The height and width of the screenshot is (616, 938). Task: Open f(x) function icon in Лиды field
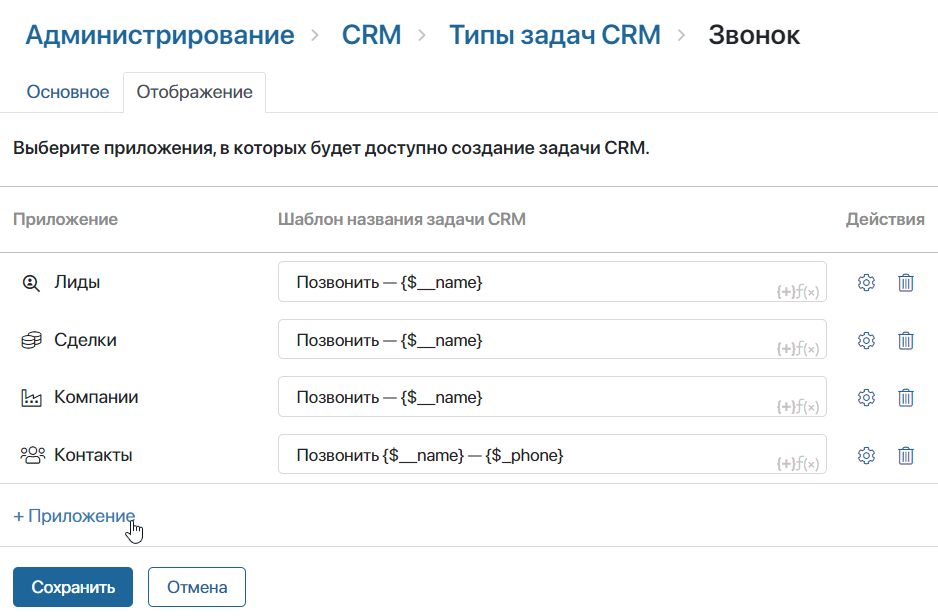pos(808,292)
